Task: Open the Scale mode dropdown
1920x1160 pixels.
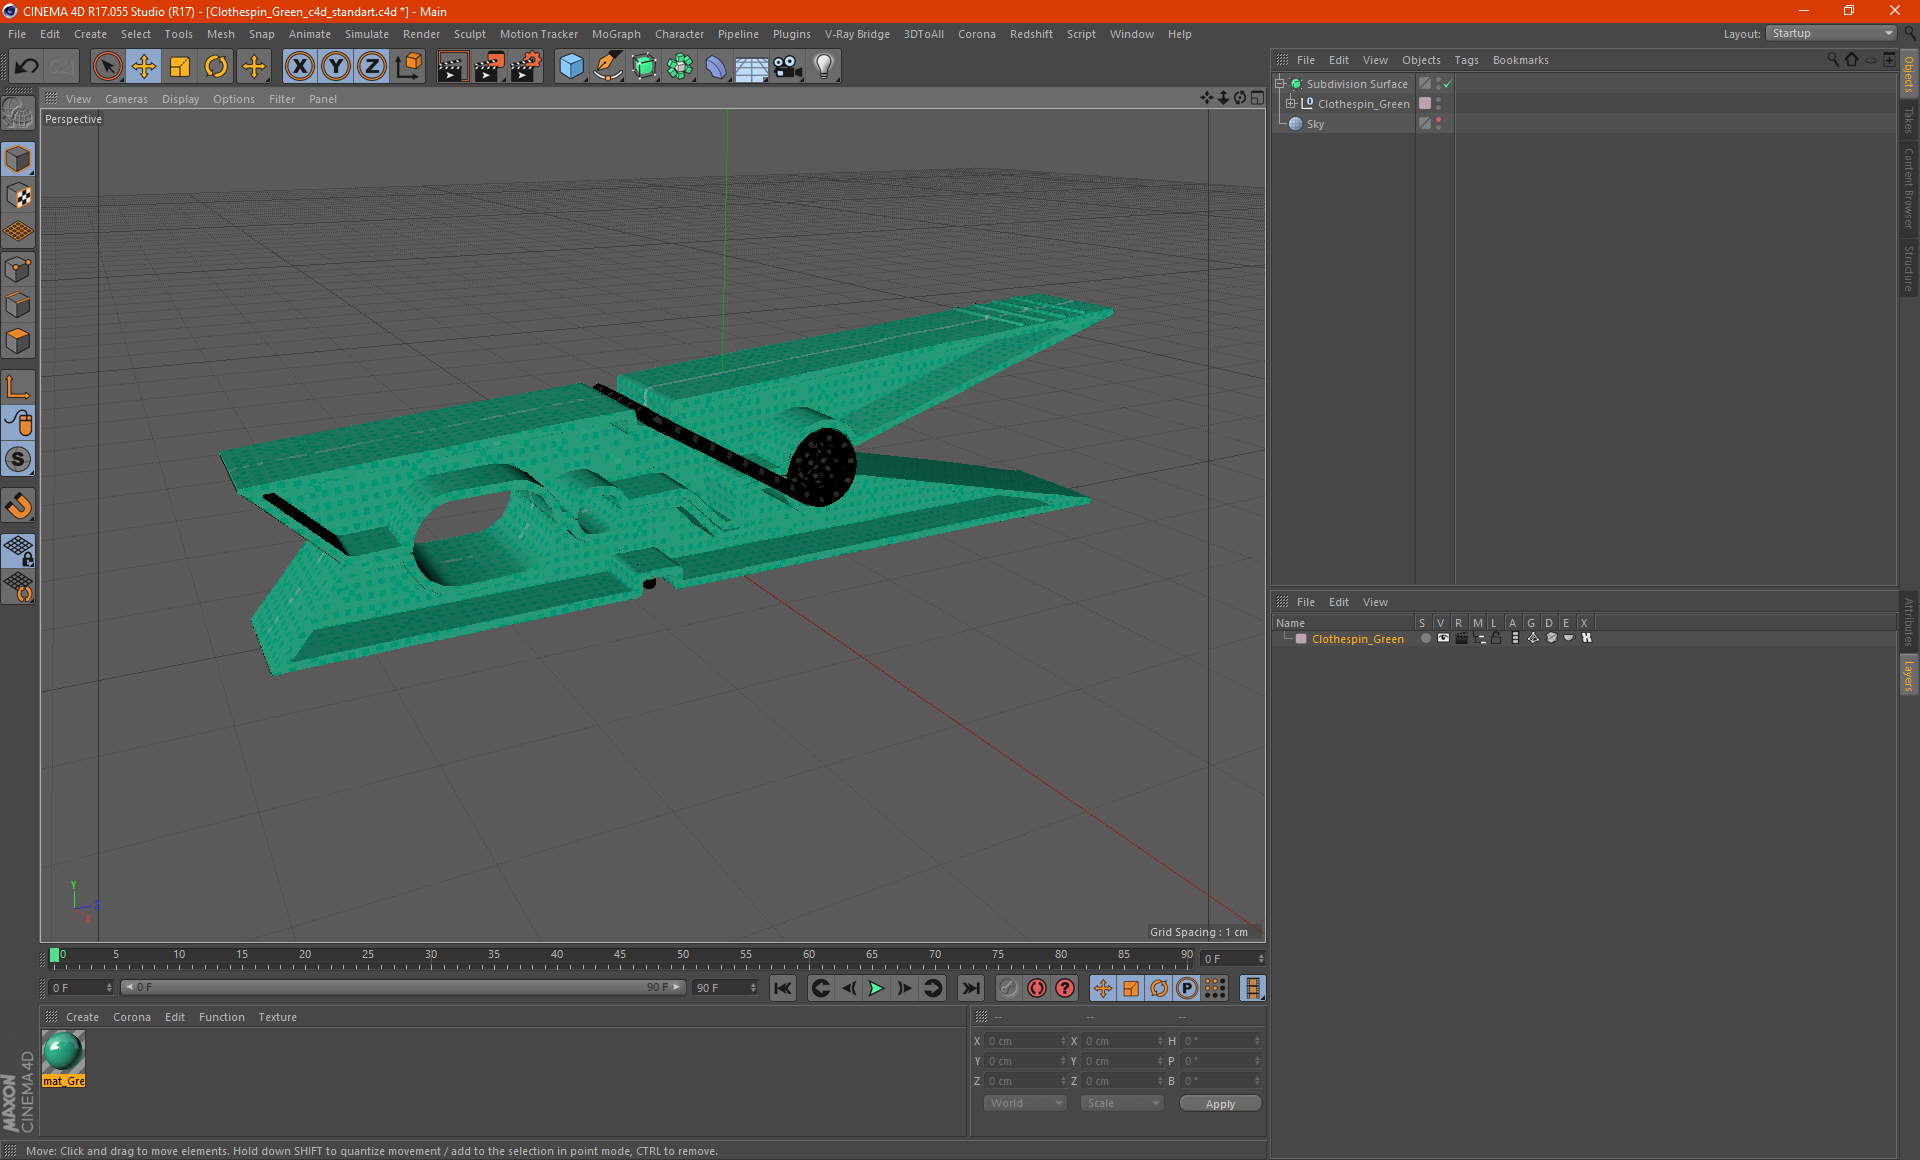Action: pos(1122,1103)
